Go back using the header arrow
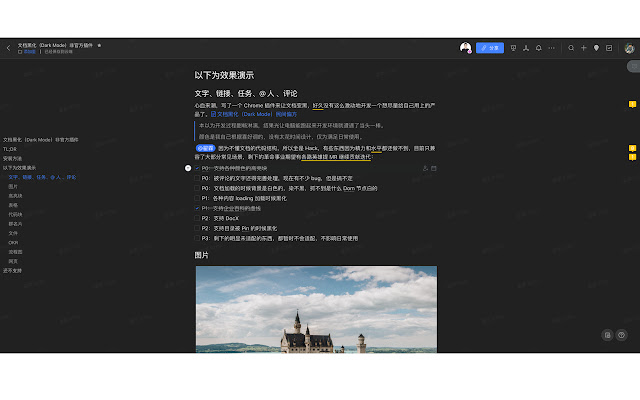Viewport: 640px width, 400px height. point(9,48)
